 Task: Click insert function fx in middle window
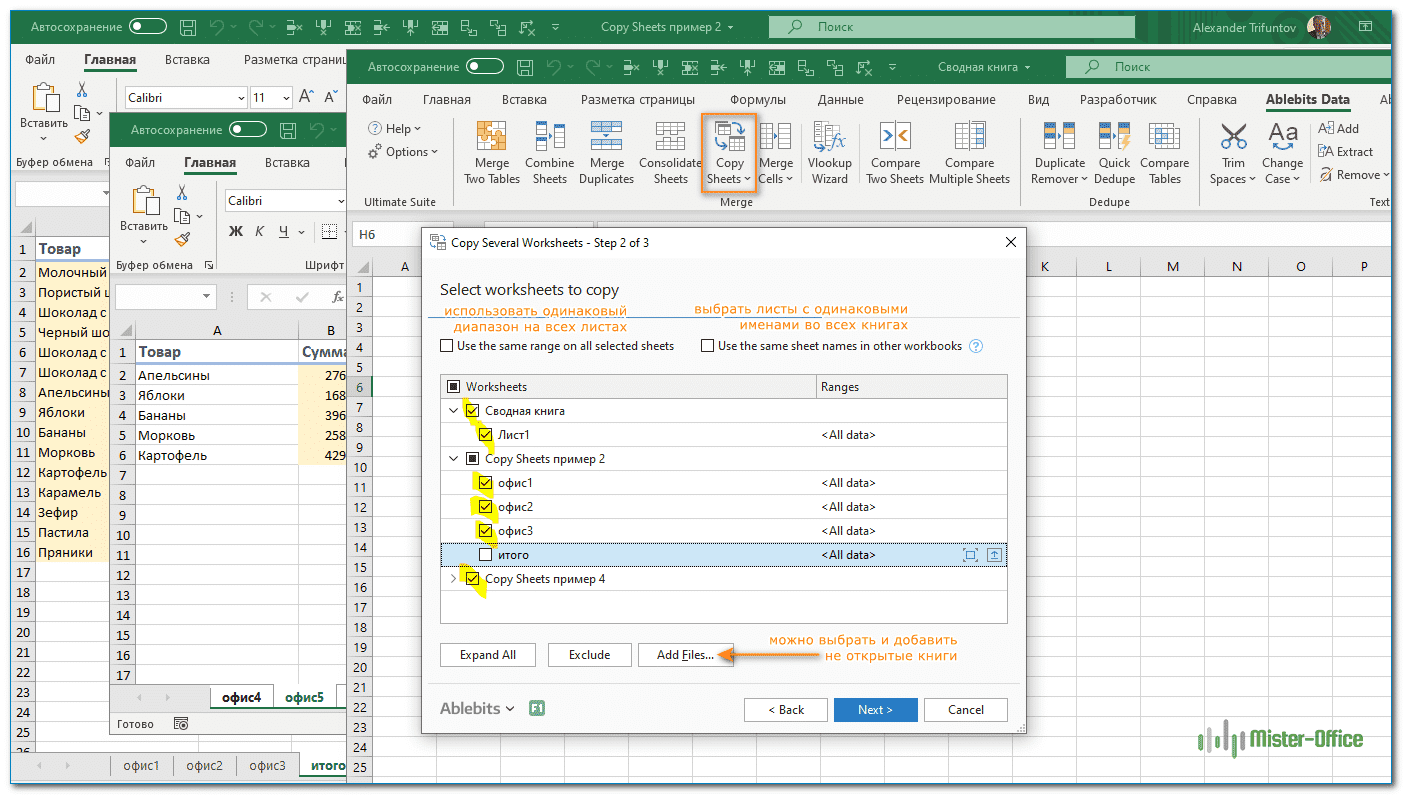point(338,297)
